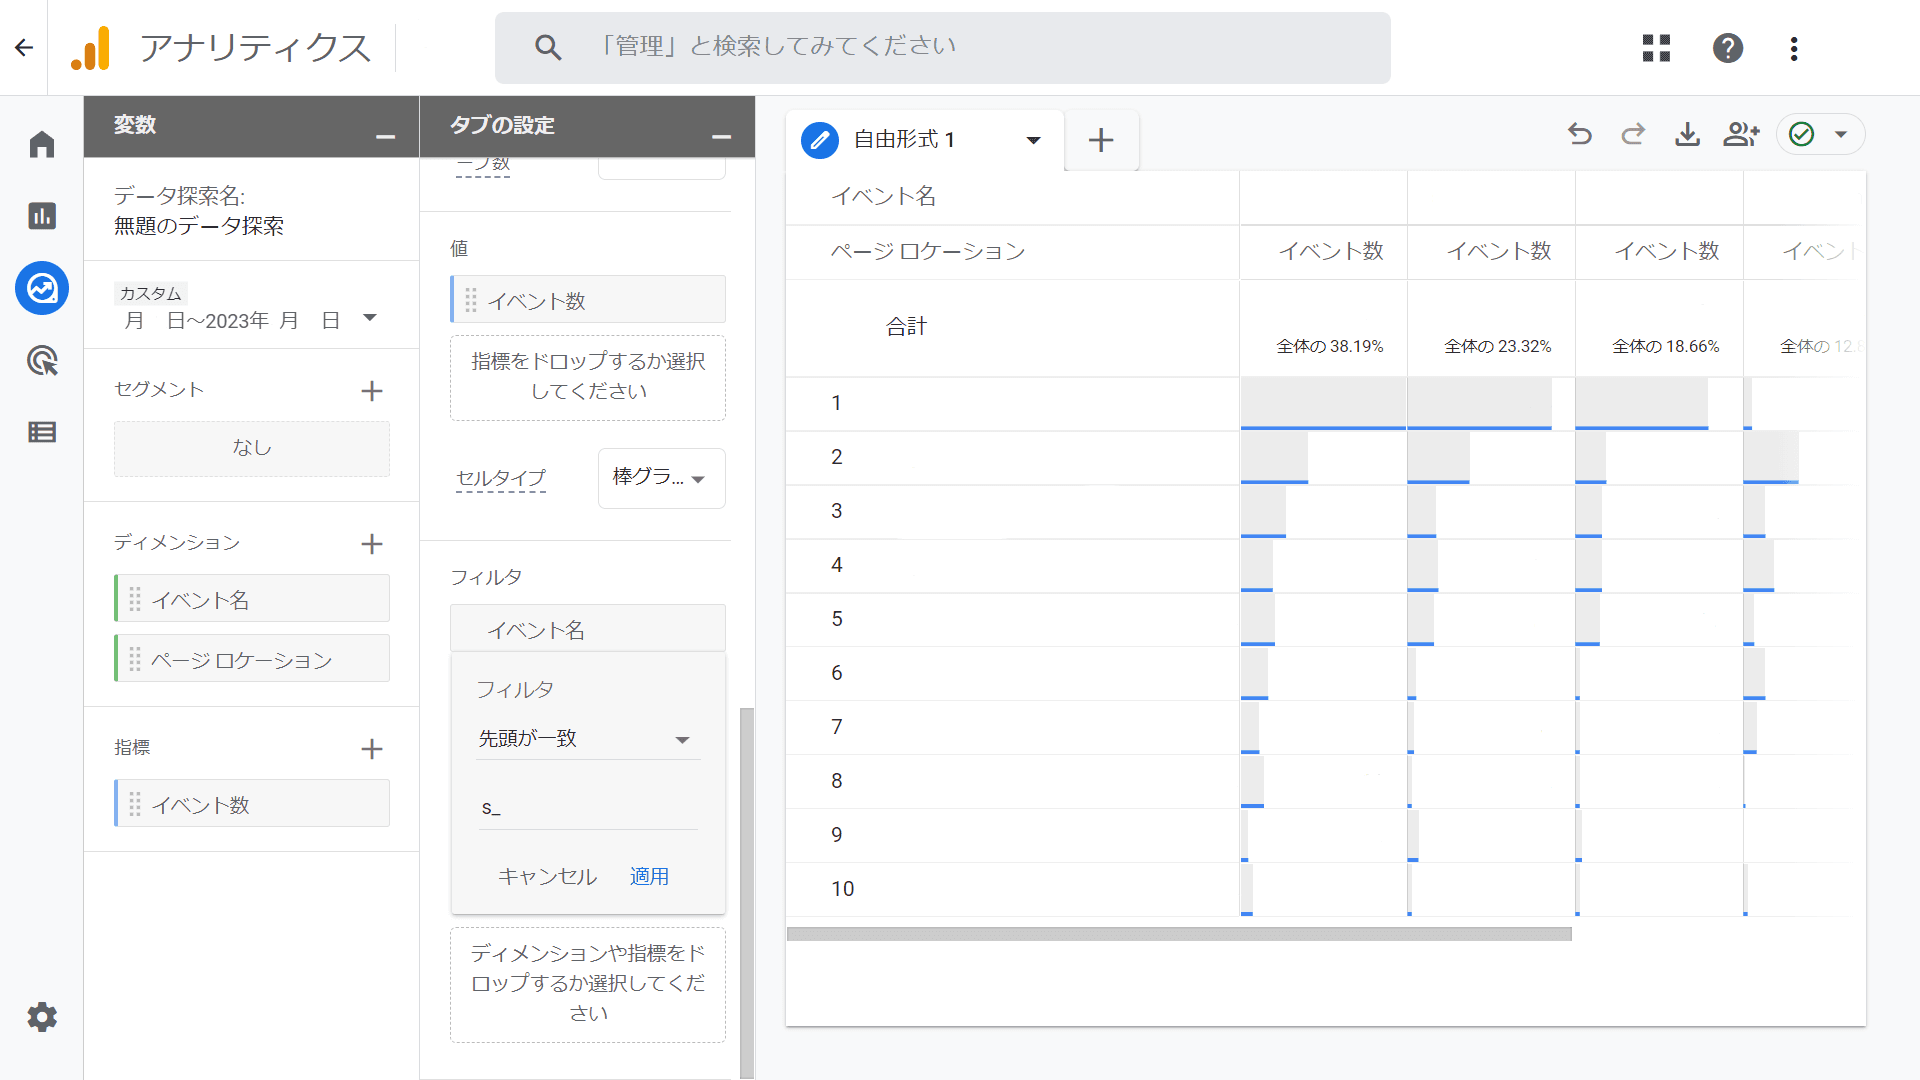Click 全体の 18.66% total cell

pyautogui.click(x=1666, y=346)
